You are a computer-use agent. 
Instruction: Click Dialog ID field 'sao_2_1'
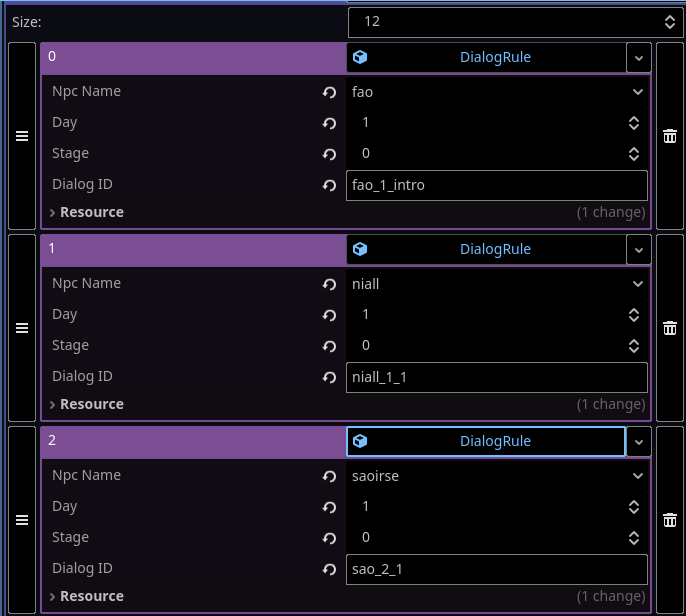[x=496, y=569]
